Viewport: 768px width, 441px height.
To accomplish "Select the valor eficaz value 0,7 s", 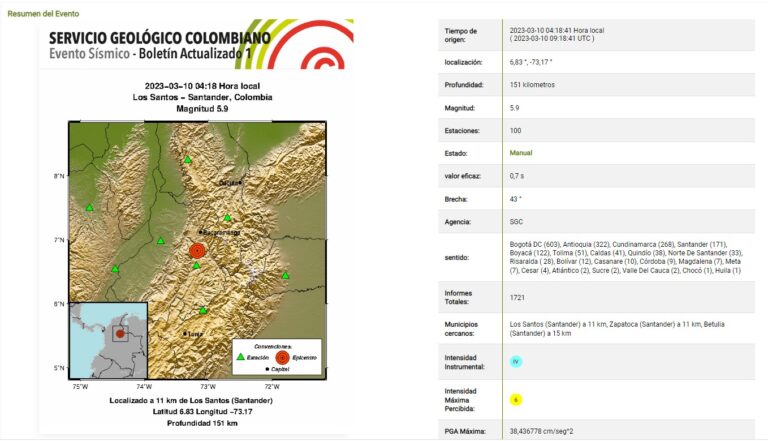I will (517, 176).
